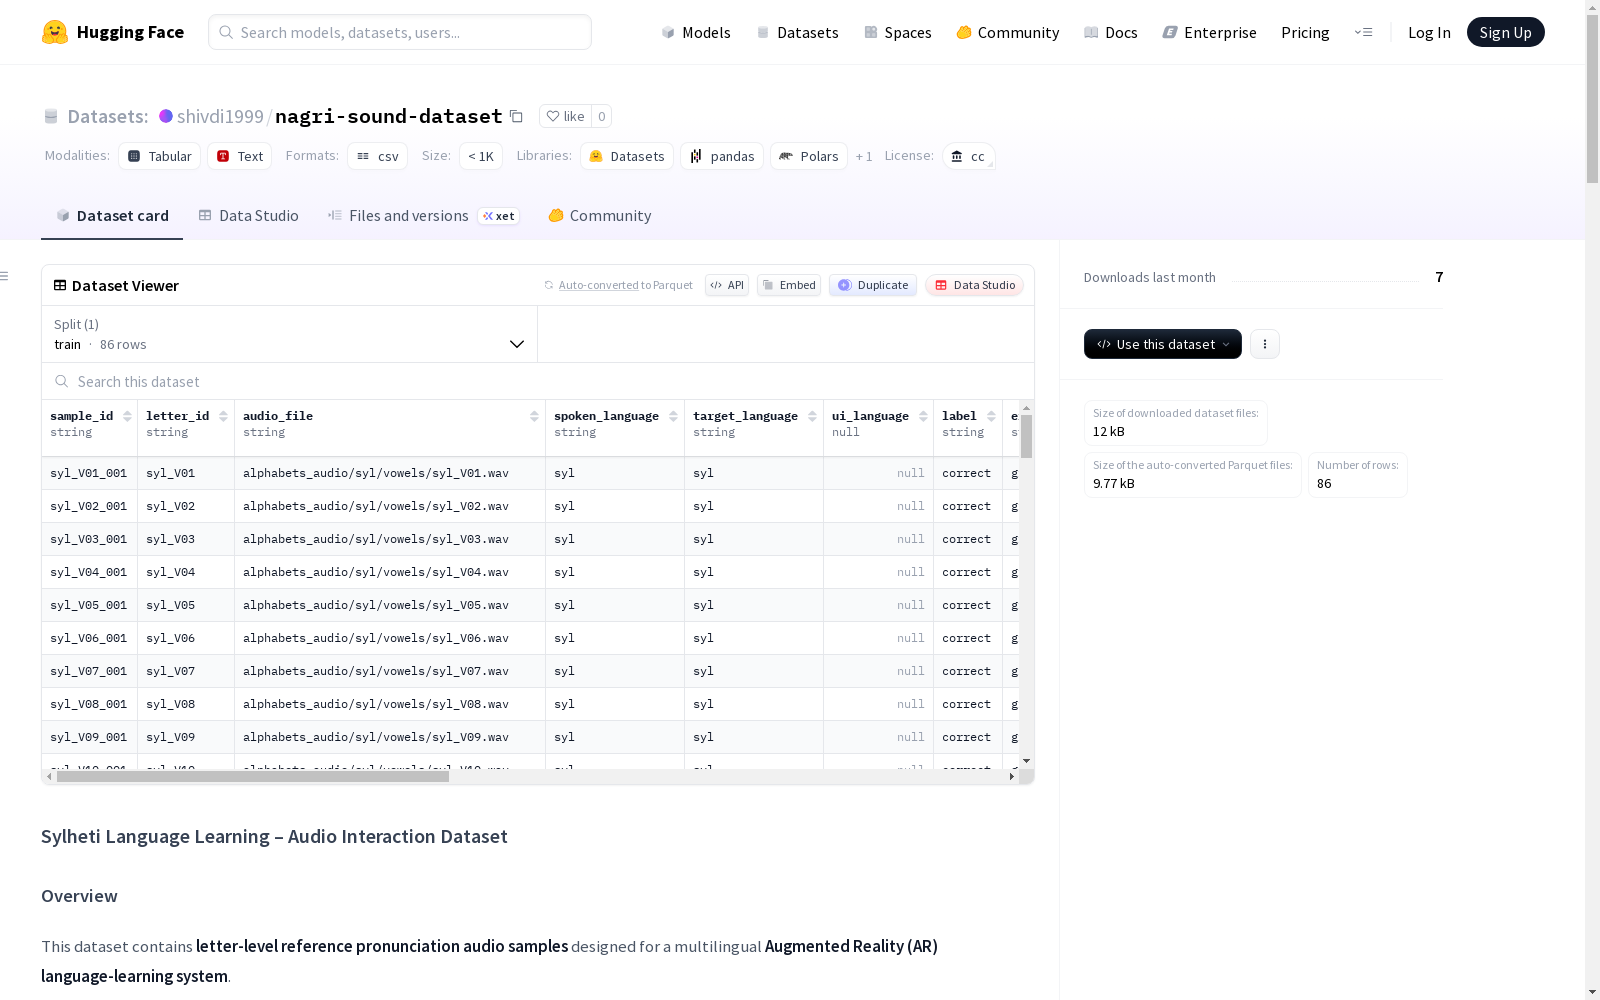Open Docs in the top navigation
1600x1000 pixels.
1111,32
